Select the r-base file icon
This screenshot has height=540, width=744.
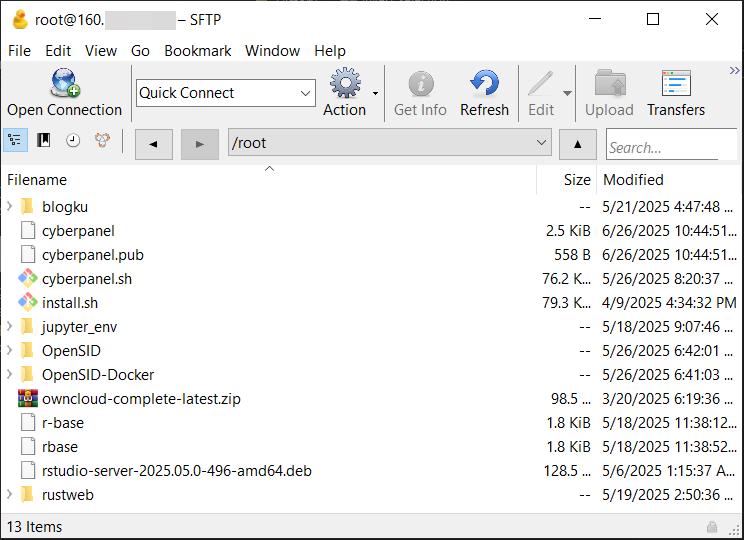(x=28, y=423)
